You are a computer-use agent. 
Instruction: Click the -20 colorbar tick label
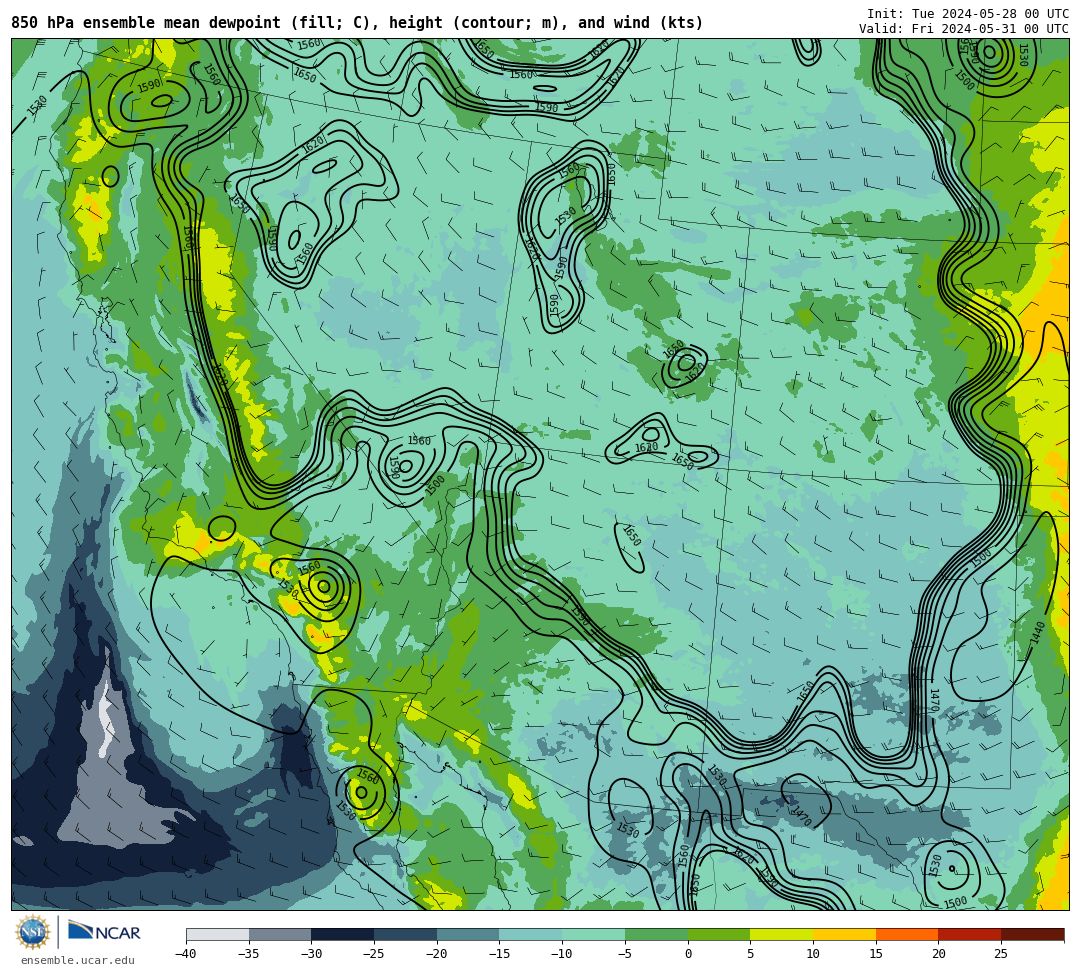tap(436, 954)
